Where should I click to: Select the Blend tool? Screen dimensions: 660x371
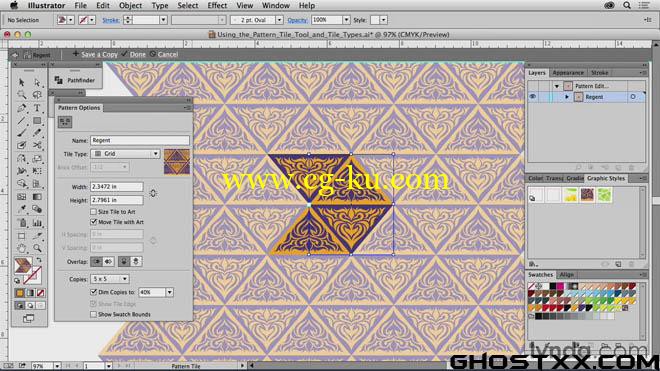coord(37,209)
